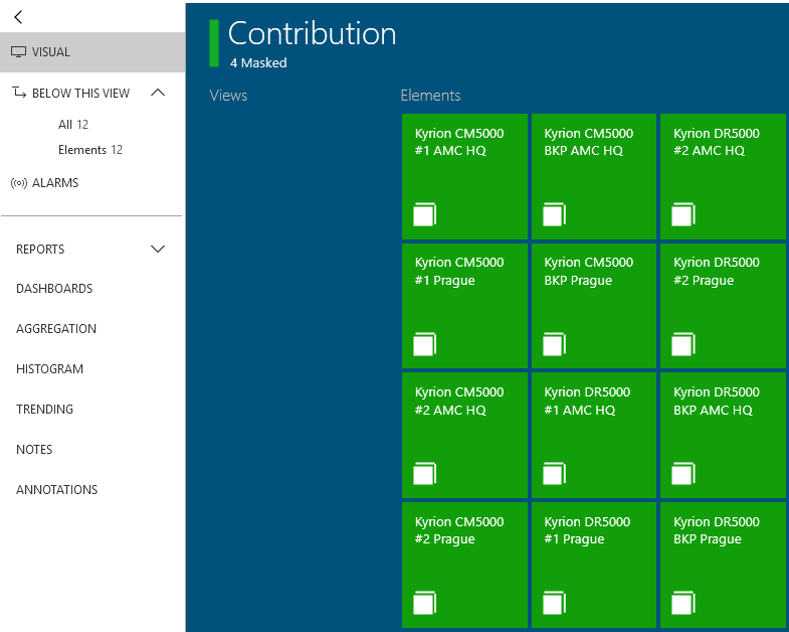The width and height of the screenshot is (789, 632).
Task: Click element icon on Kyrion DR5000 #1 Prague
Action: point(554,603)
